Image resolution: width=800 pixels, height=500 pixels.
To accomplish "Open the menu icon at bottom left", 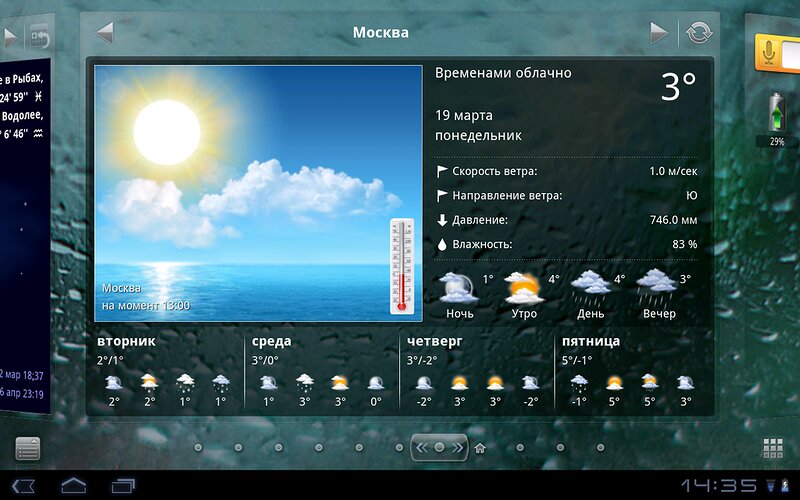I will [x=28, y=449].
